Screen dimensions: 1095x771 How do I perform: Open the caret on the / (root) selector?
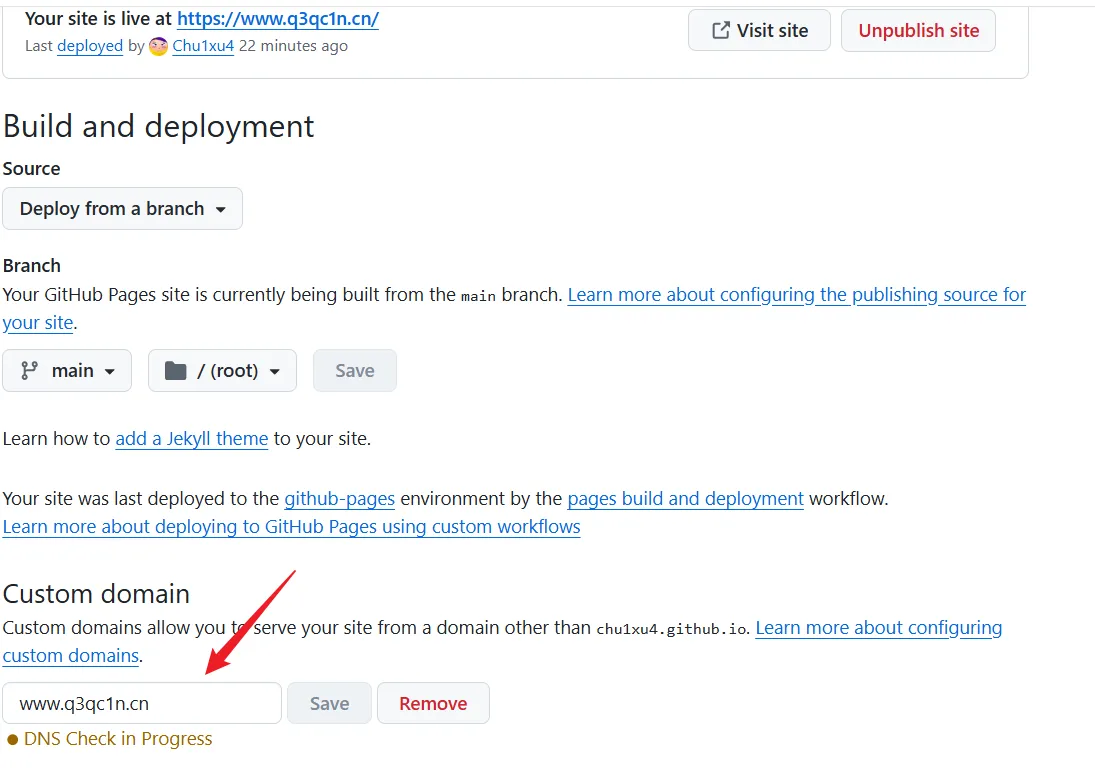pos(274,371)
